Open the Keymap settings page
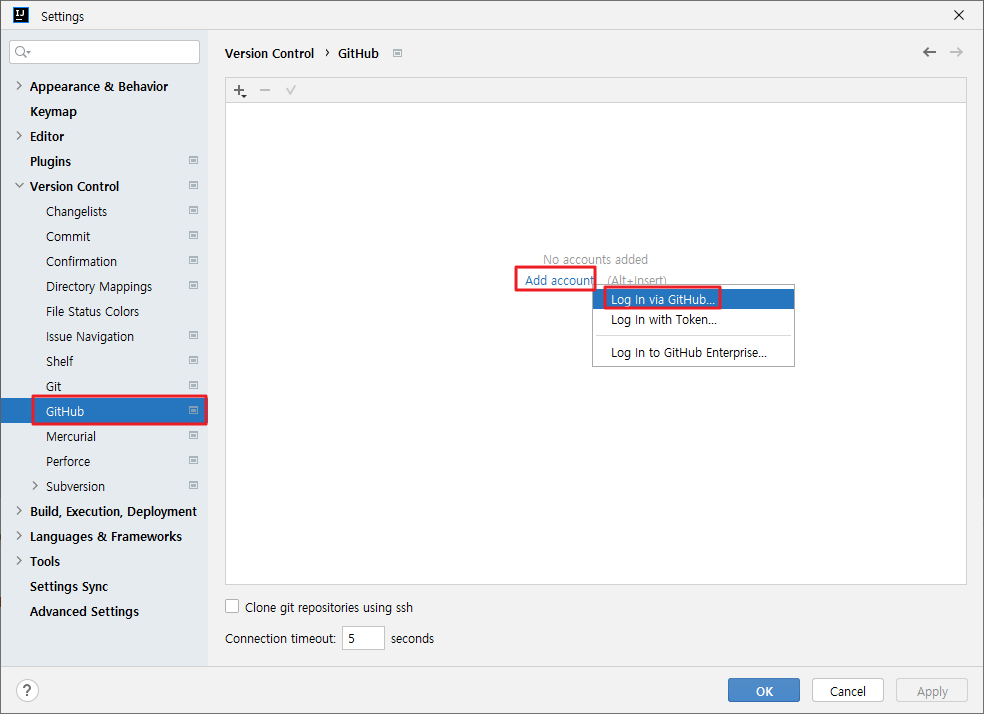Screen dimensions: 984x714 53,112
